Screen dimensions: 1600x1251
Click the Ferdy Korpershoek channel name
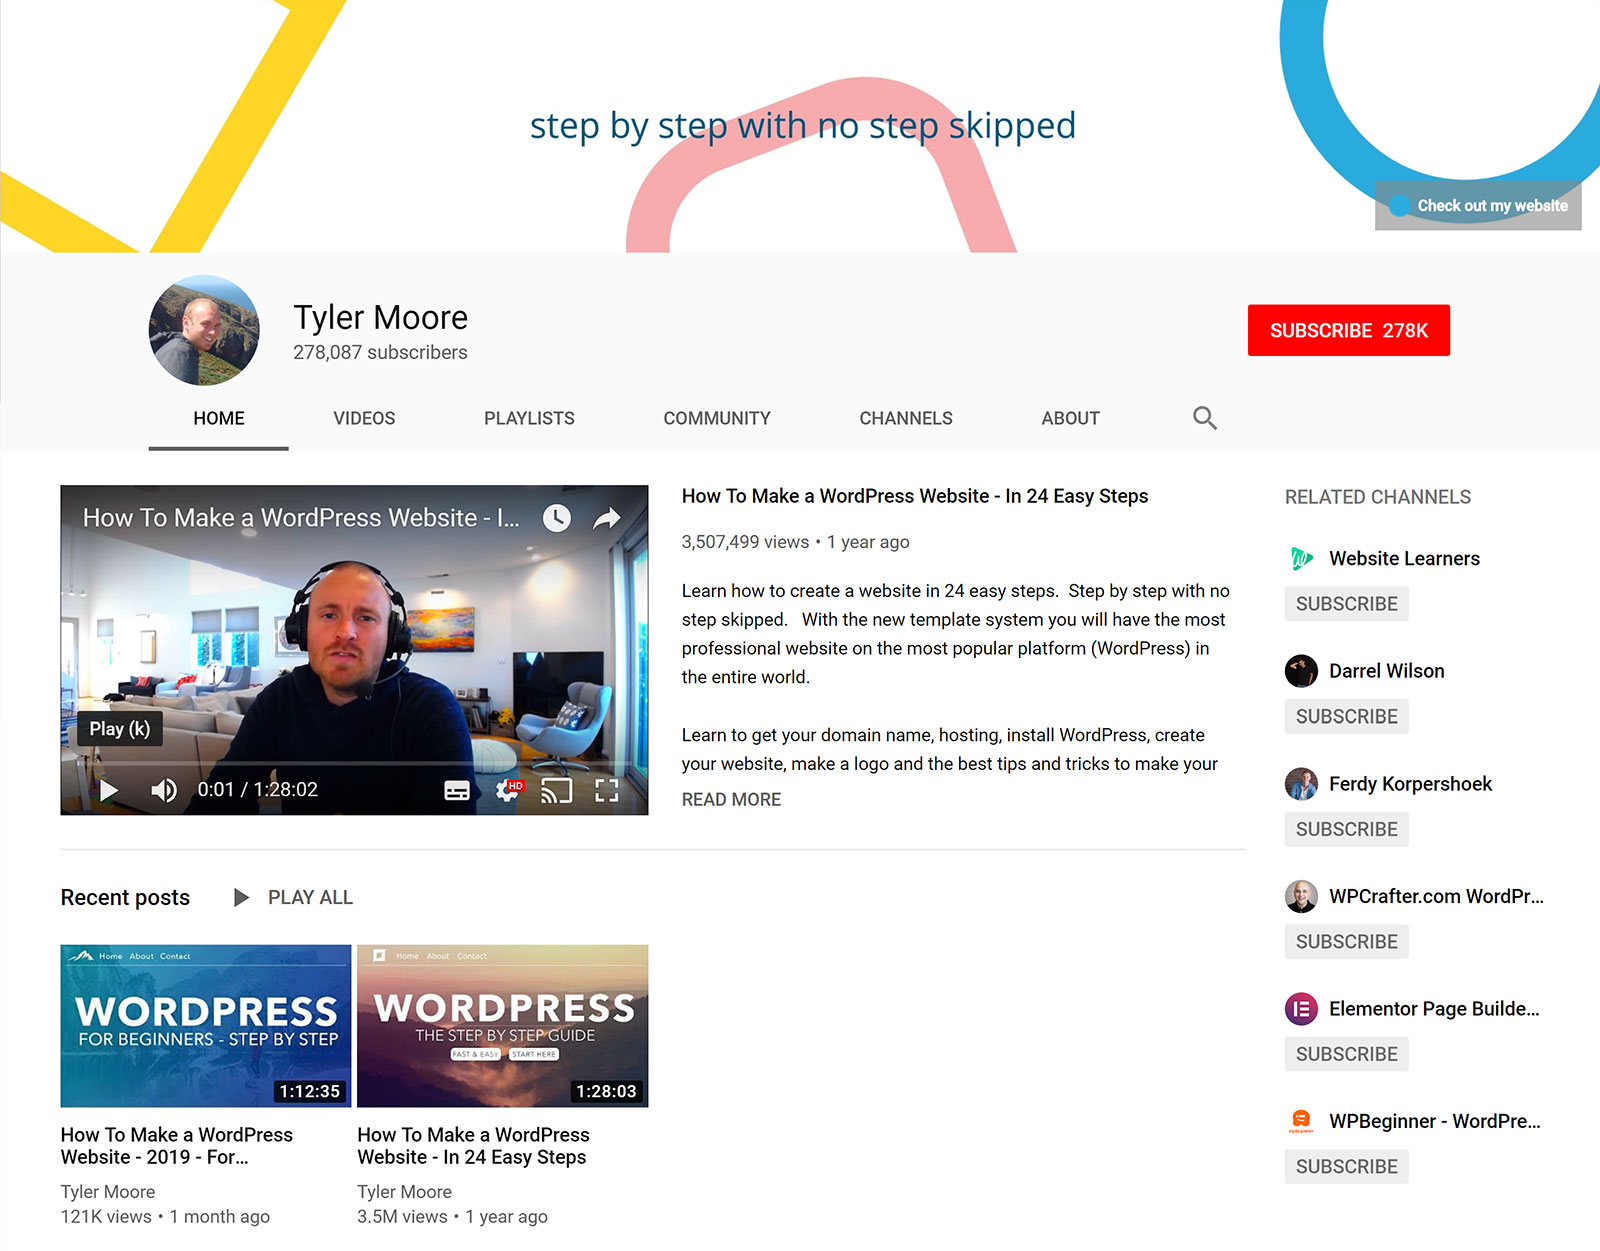point(1410,784)
